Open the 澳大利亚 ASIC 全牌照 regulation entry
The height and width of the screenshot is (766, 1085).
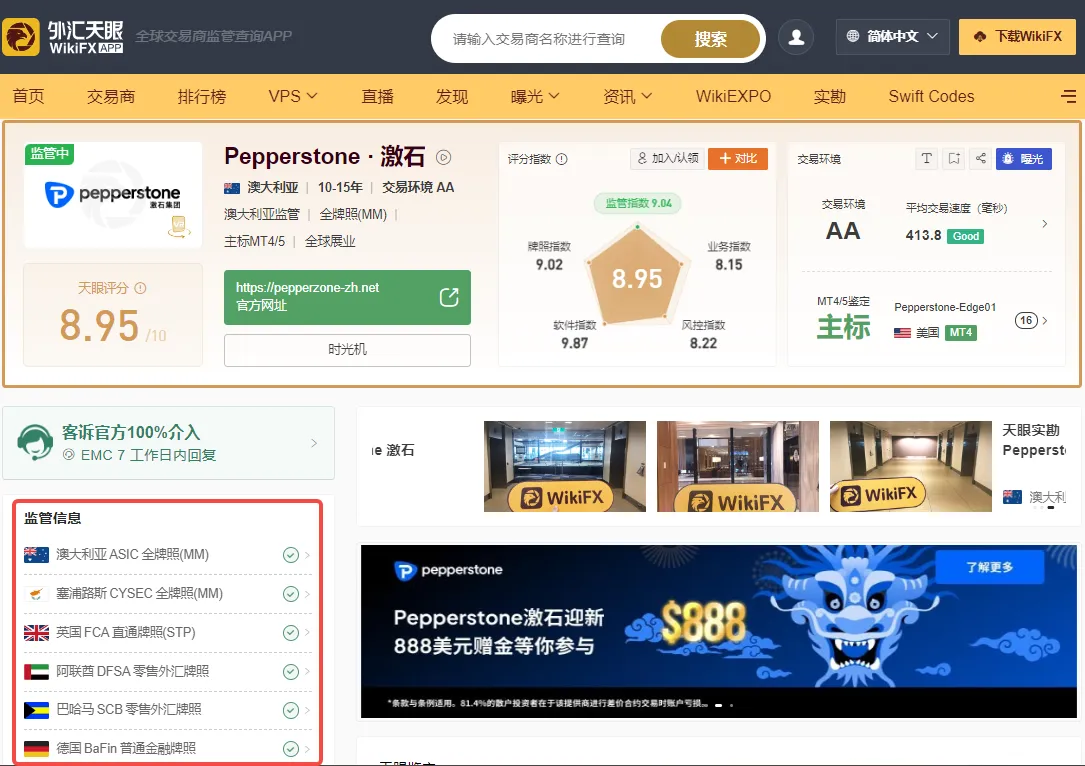tap(167, 555)
